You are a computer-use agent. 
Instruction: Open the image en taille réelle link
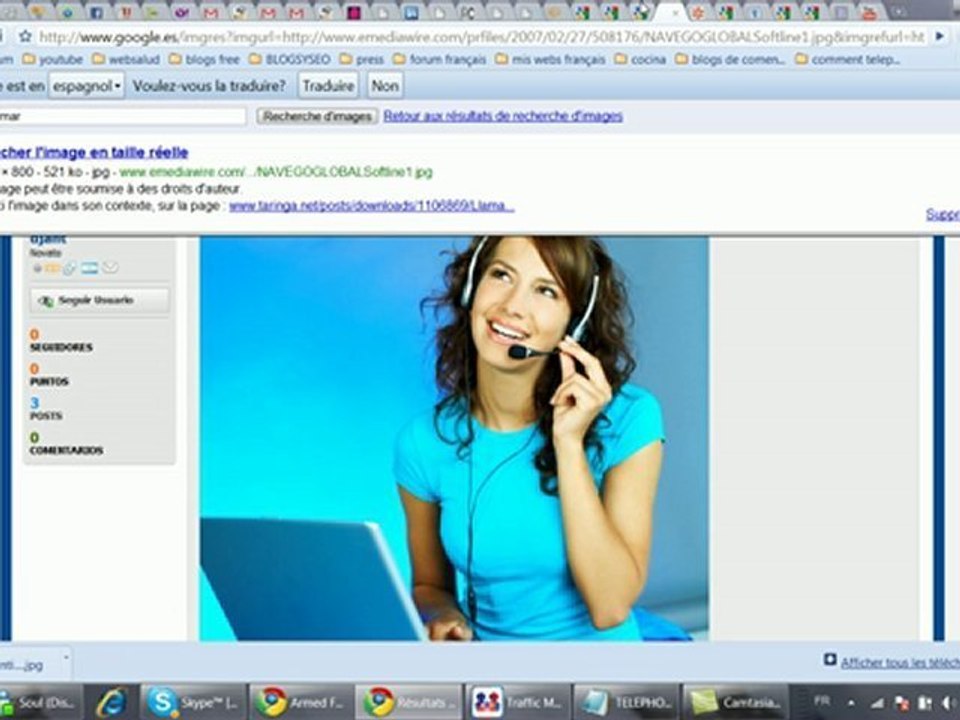(x=94, y=152)
